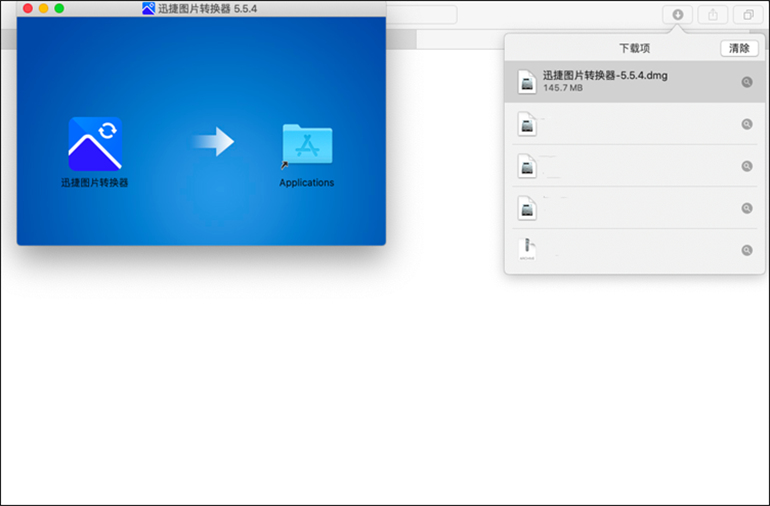This screenshot has width=770, height=506.
Task: Select the 迅捷图片转换器 app icon in installer window
Action: pyautogui.click(x=95, y=143)
